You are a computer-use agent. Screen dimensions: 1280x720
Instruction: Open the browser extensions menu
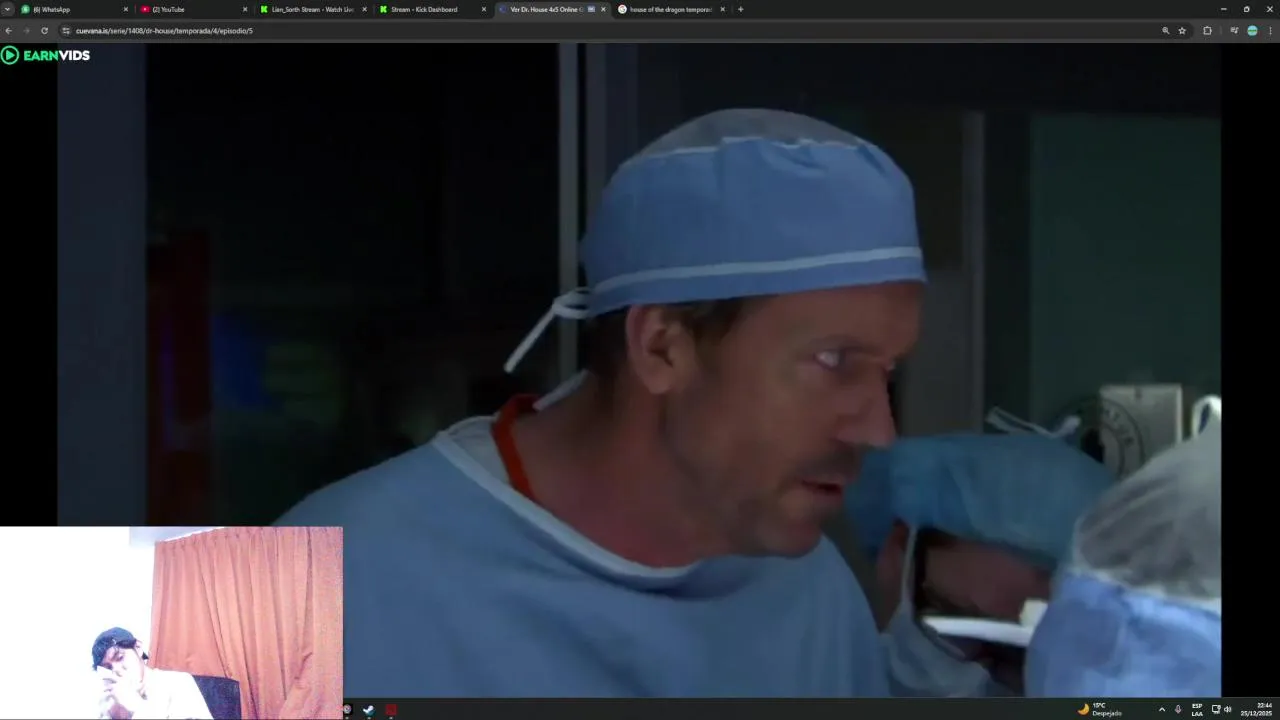(x=1207, y=31)
